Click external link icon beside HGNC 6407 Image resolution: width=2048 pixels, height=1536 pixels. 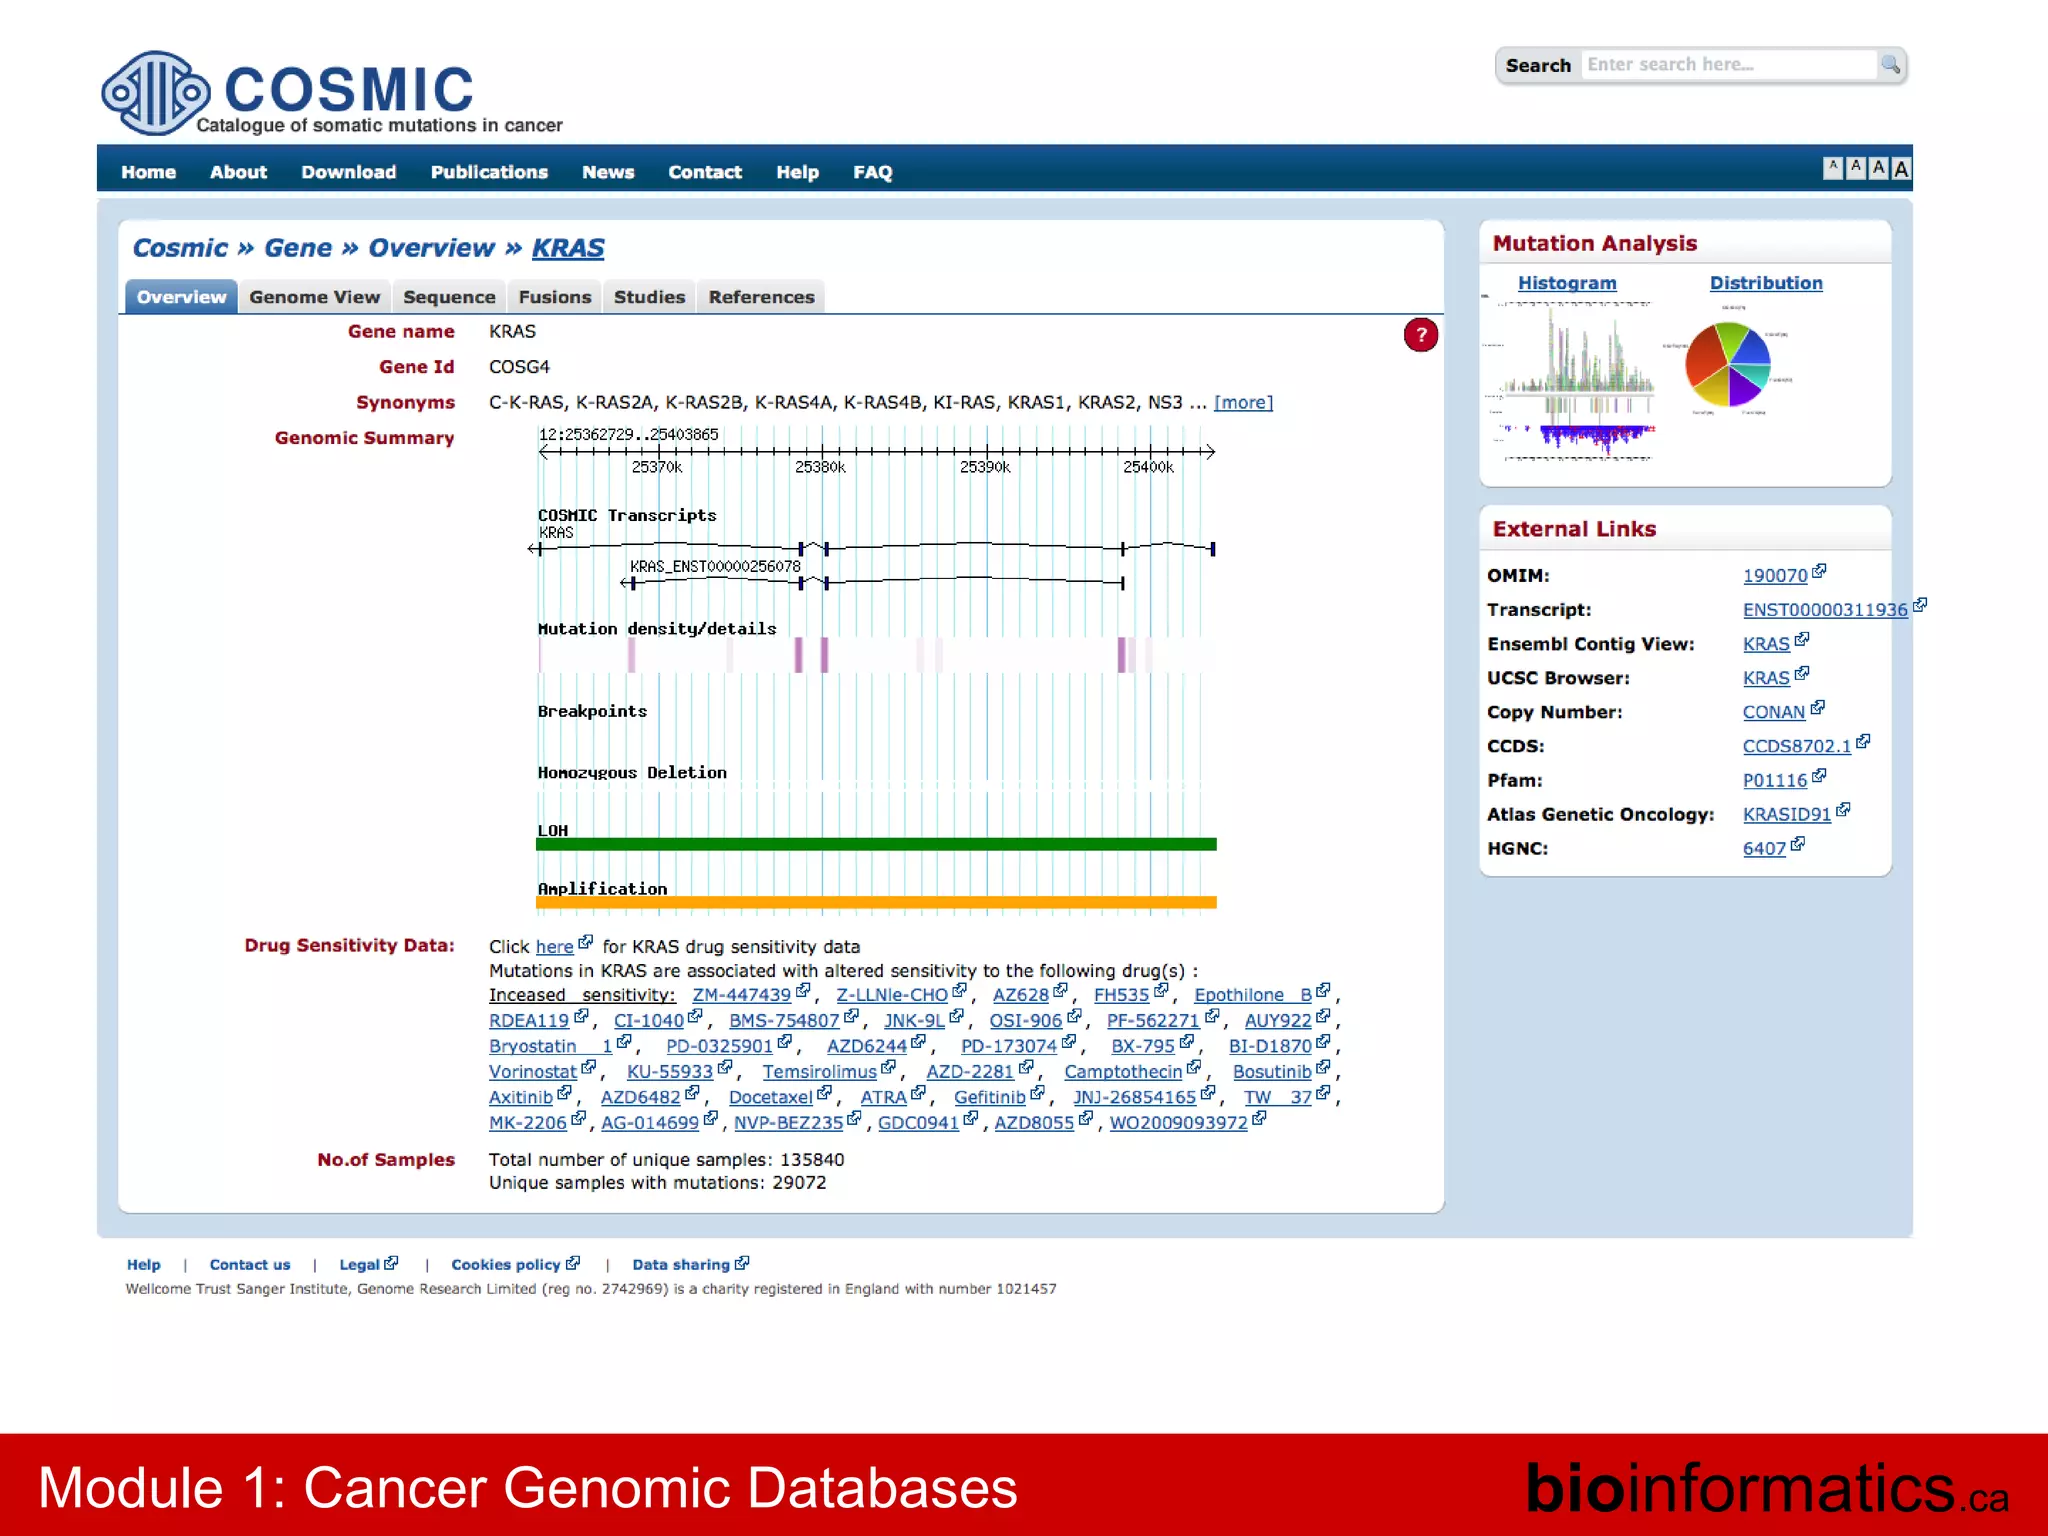pos(1797,844)
